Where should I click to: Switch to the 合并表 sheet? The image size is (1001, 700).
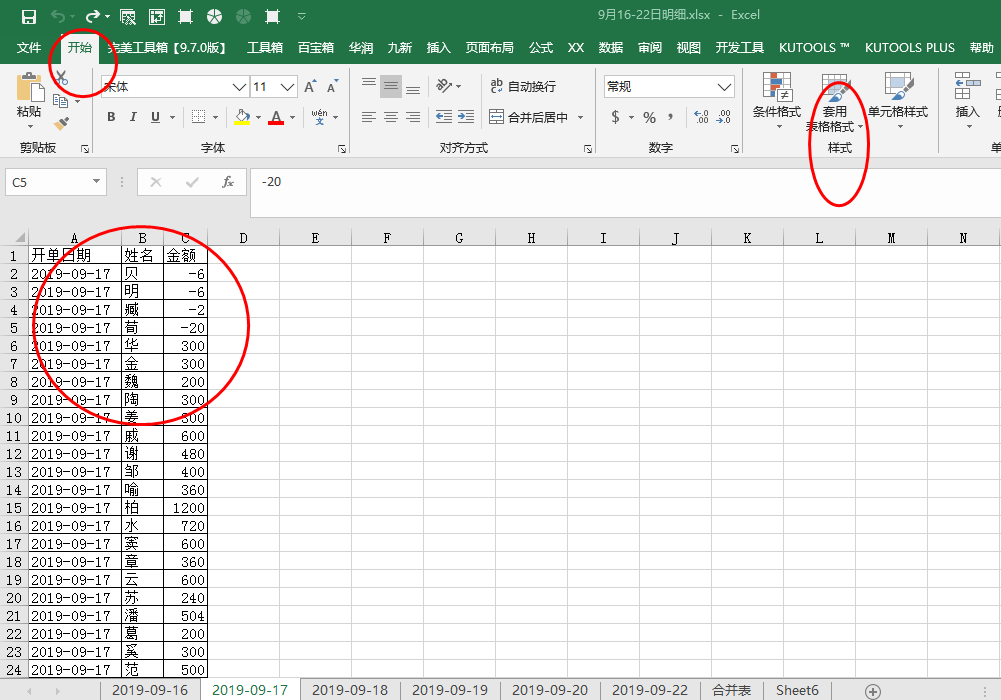point(732,690)
